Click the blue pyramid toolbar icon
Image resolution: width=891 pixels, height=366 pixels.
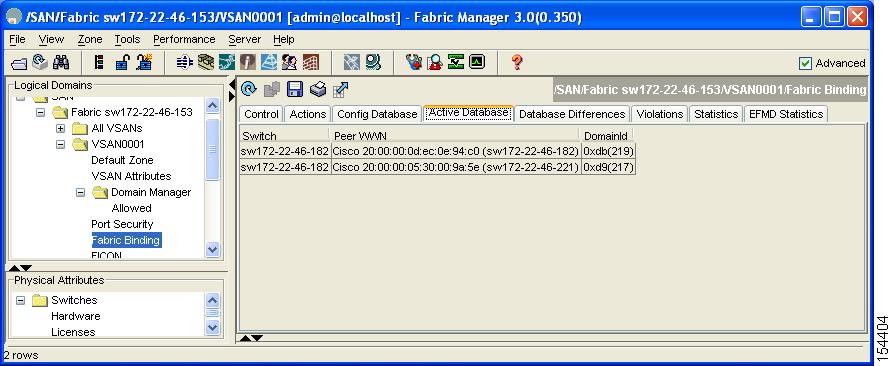(x=269, y=63)
